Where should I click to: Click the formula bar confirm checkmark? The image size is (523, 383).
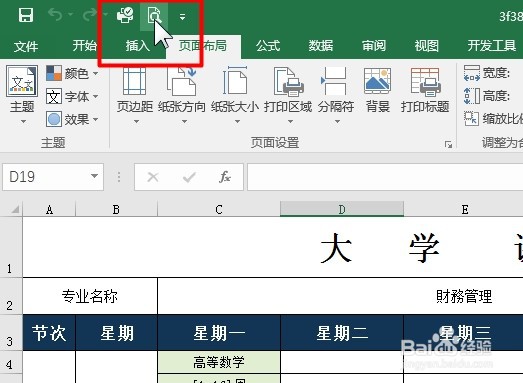[x=189, y=177]
